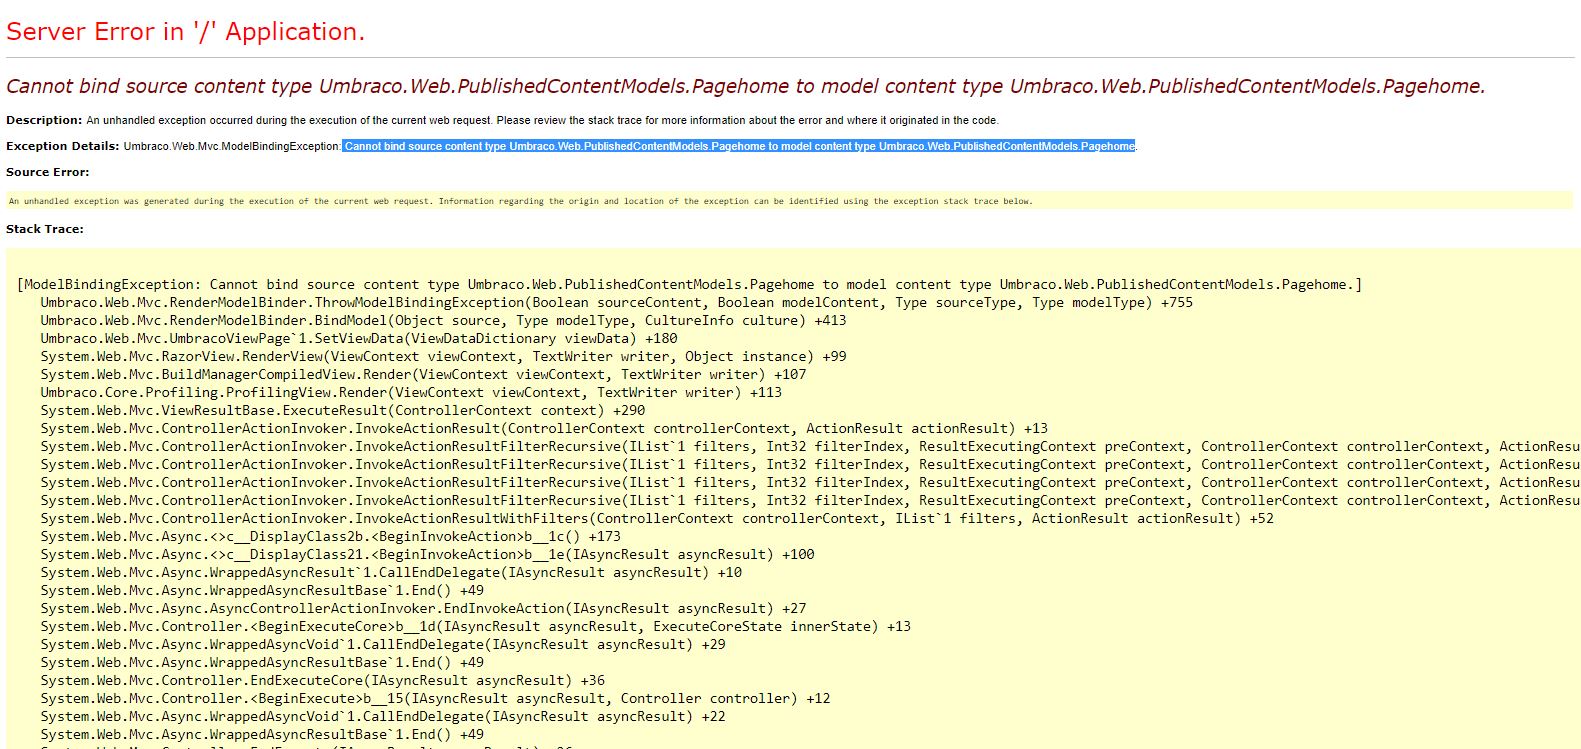Click the '[ModelBindingException: Cannot bind source' stack line

690,285
